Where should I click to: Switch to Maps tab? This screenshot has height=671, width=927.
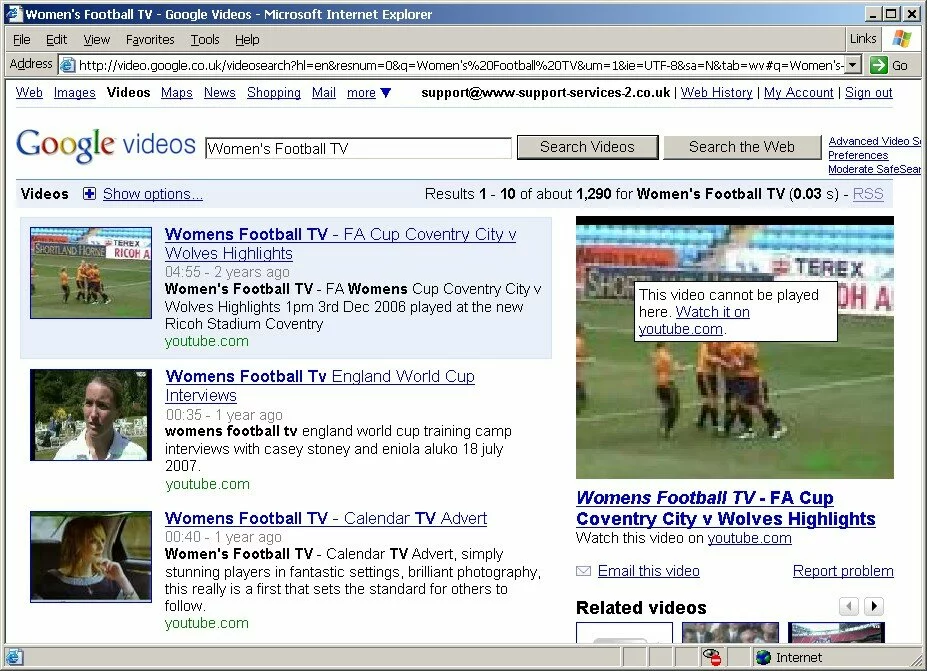177,93
